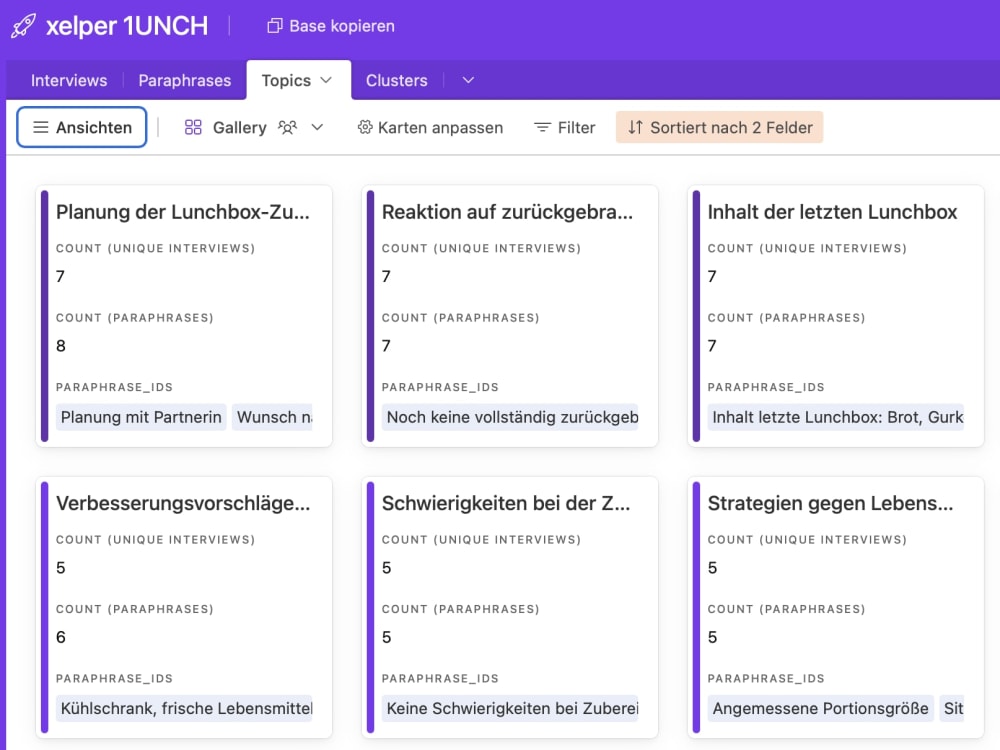Open the Reaktion auf zurückgebra... card

510,316
